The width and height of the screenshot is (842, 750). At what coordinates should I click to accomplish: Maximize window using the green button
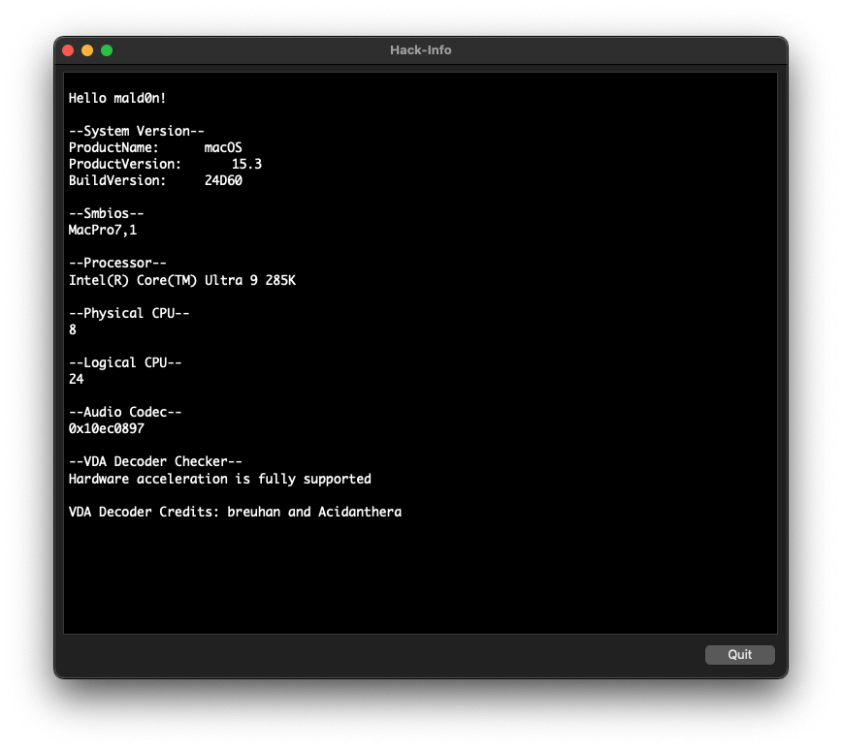tap(107, 50)
